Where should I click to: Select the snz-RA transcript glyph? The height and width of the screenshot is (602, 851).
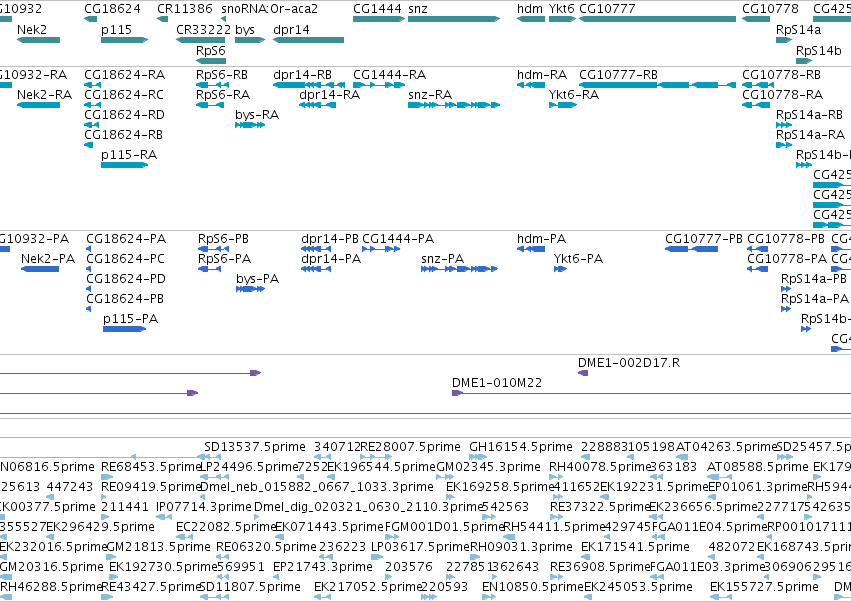[x=454, y=105]
